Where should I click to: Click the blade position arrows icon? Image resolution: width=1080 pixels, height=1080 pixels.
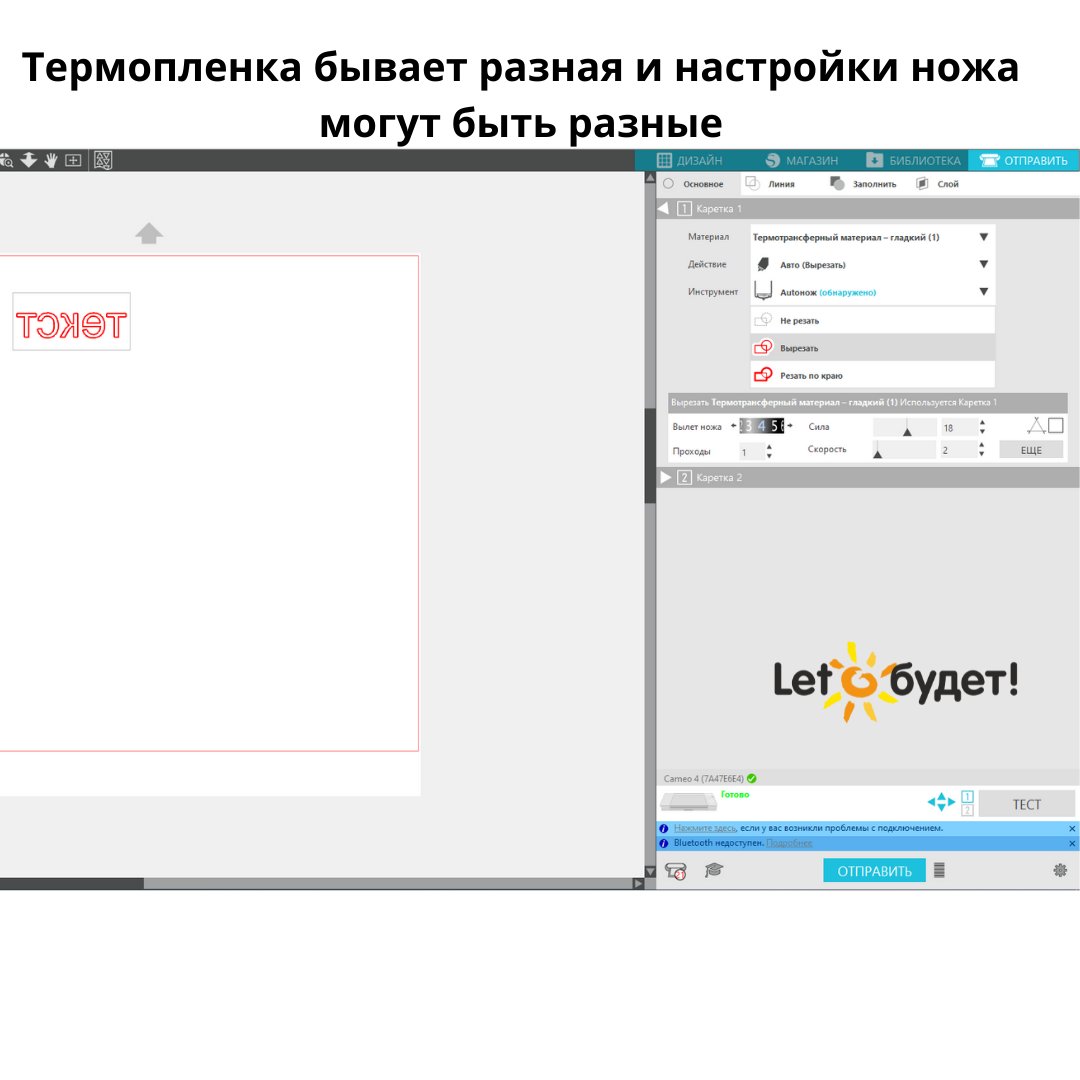point(941,802)
